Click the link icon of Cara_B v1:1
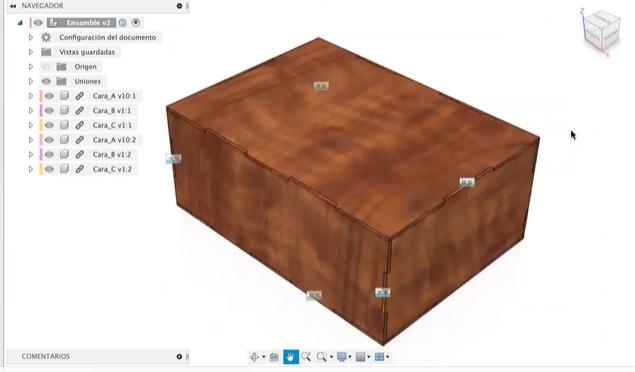 point(80,111)
